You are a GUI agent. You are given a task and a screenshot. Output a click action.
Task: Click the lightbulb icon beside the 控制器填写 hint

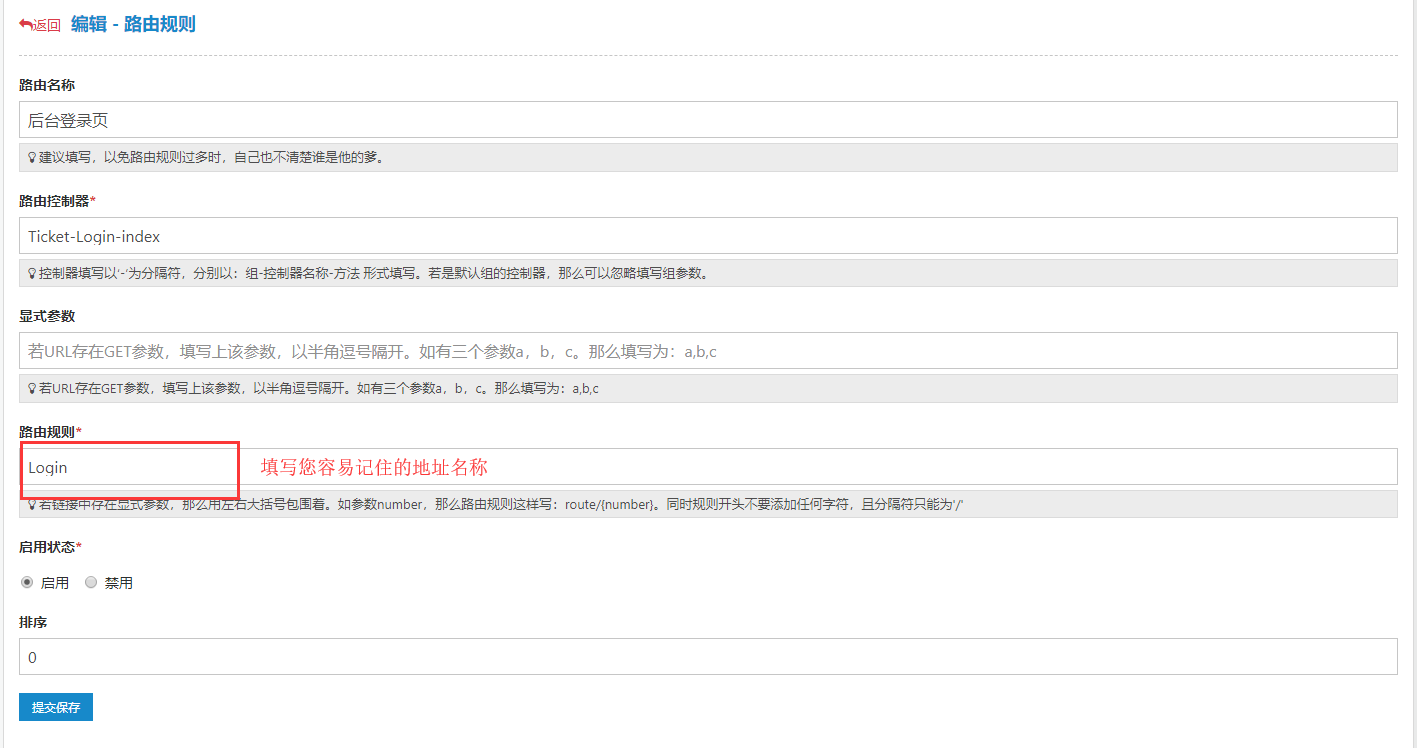(x=32, y=273)
